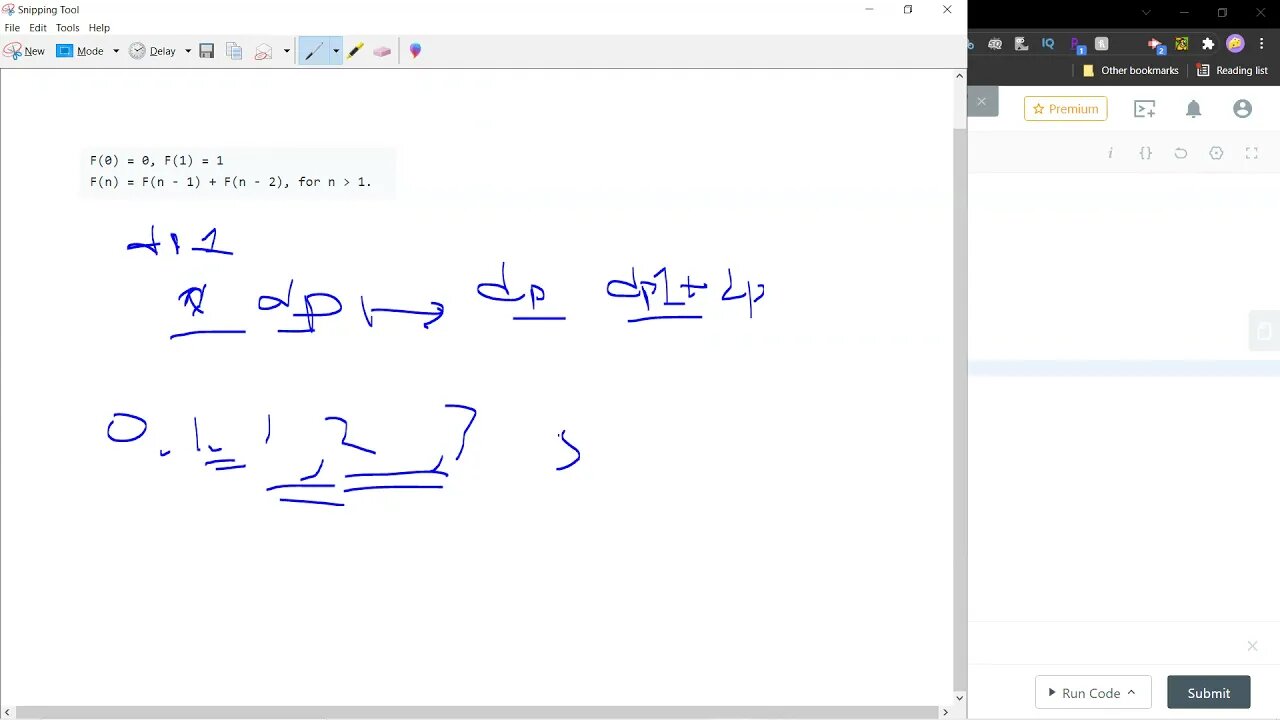Click the Submit button
1280x720 pixels.
(x=1208, y=693)
